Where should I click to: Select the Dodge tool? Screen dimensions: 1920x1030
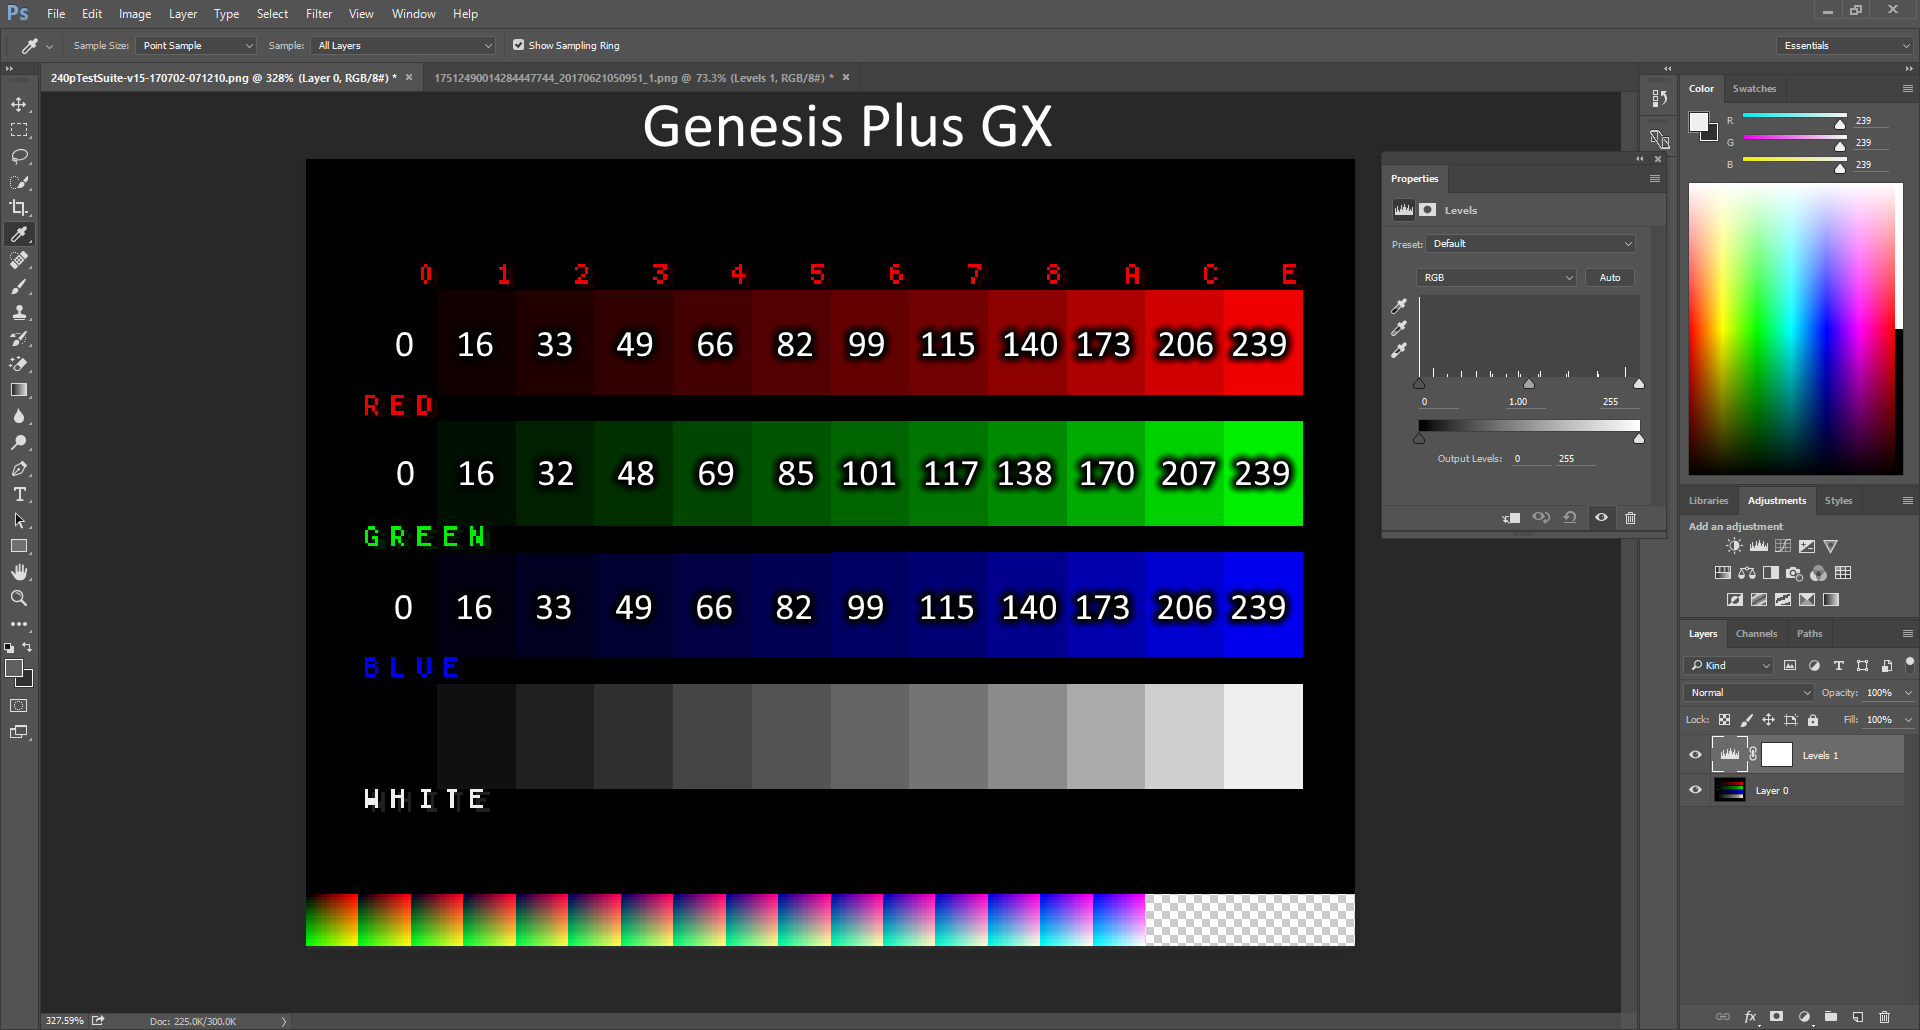(19, 443)
